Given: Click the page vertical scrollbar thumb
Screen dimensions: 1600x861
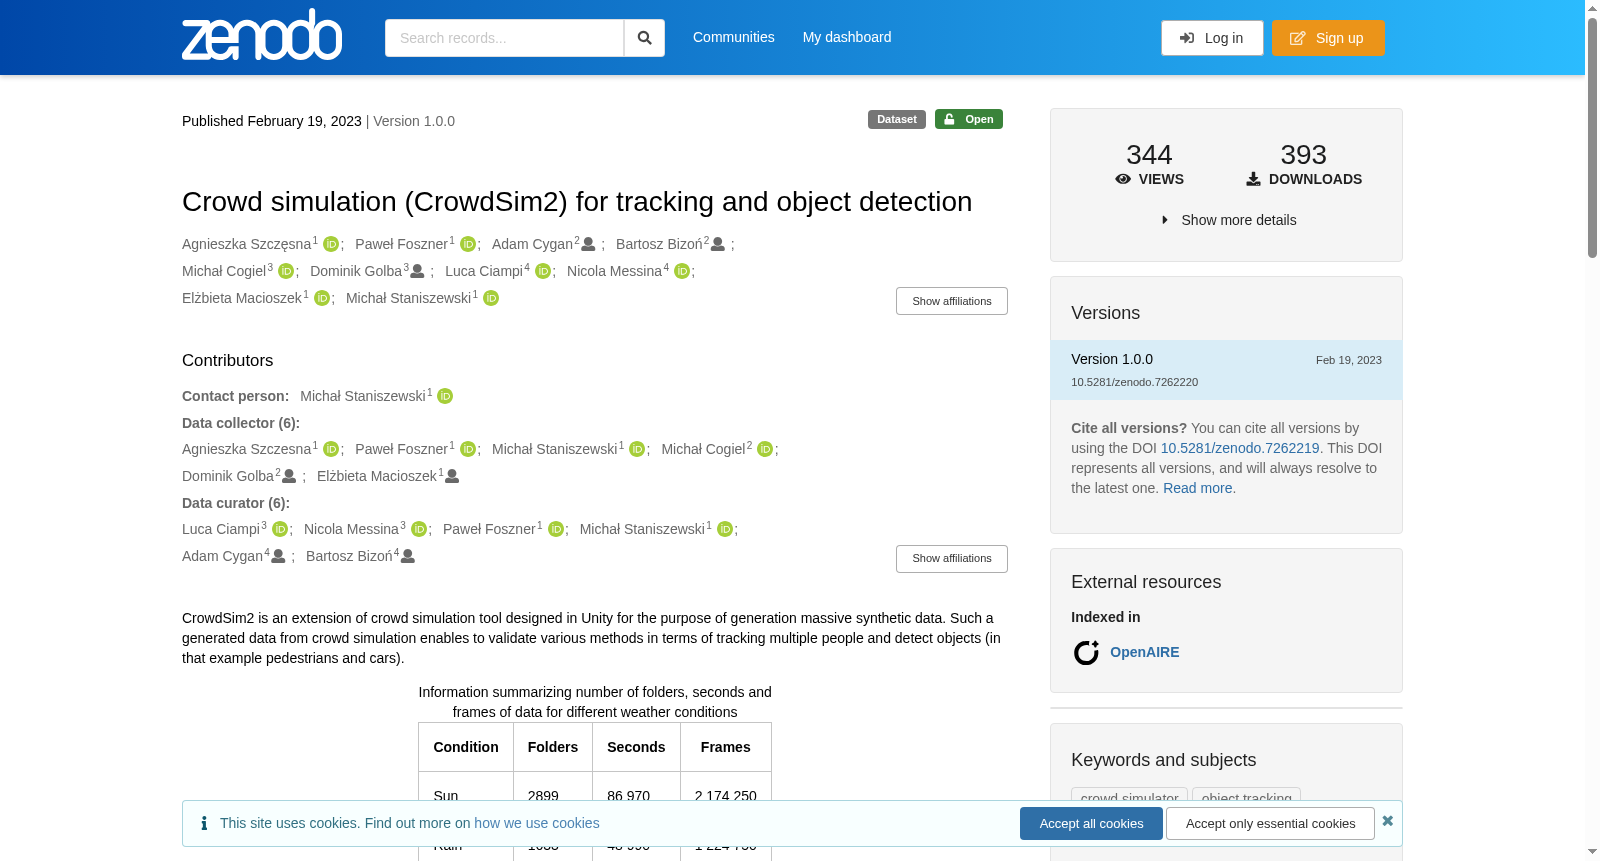Looking at the screenshot, I should coord(1592,137).
